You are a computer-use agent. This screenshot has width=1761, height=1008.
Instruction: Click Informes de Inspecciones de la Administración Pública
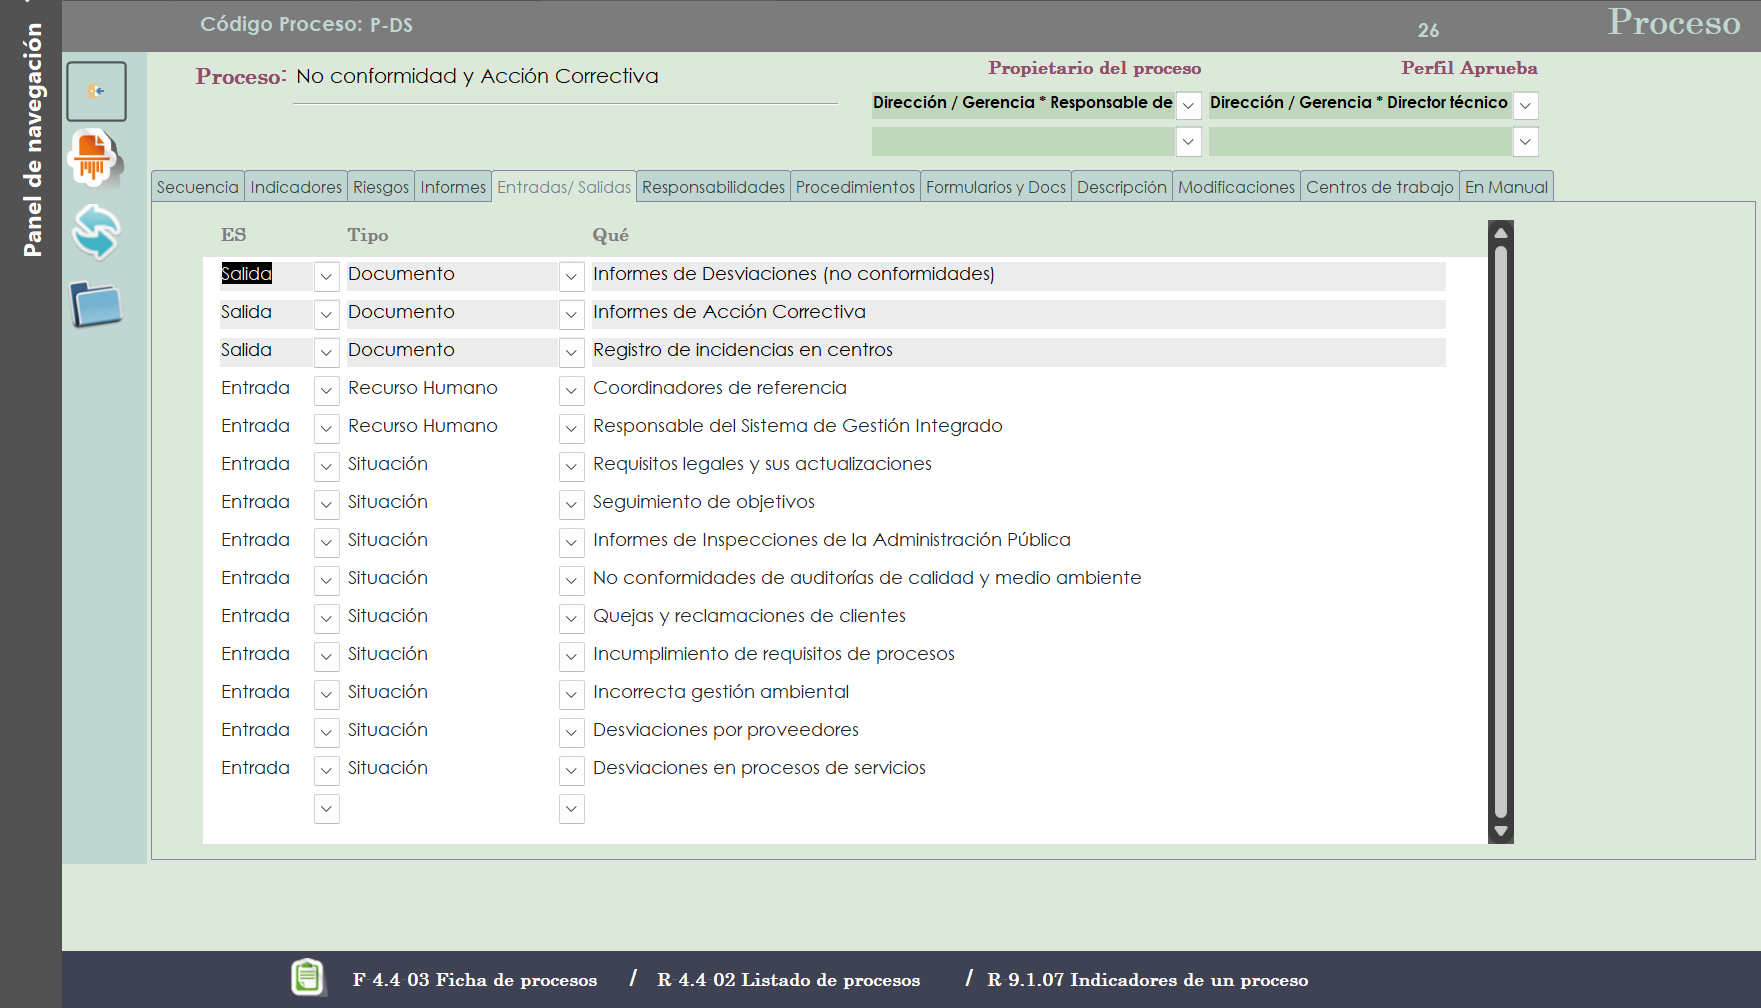tap(831, 540)
